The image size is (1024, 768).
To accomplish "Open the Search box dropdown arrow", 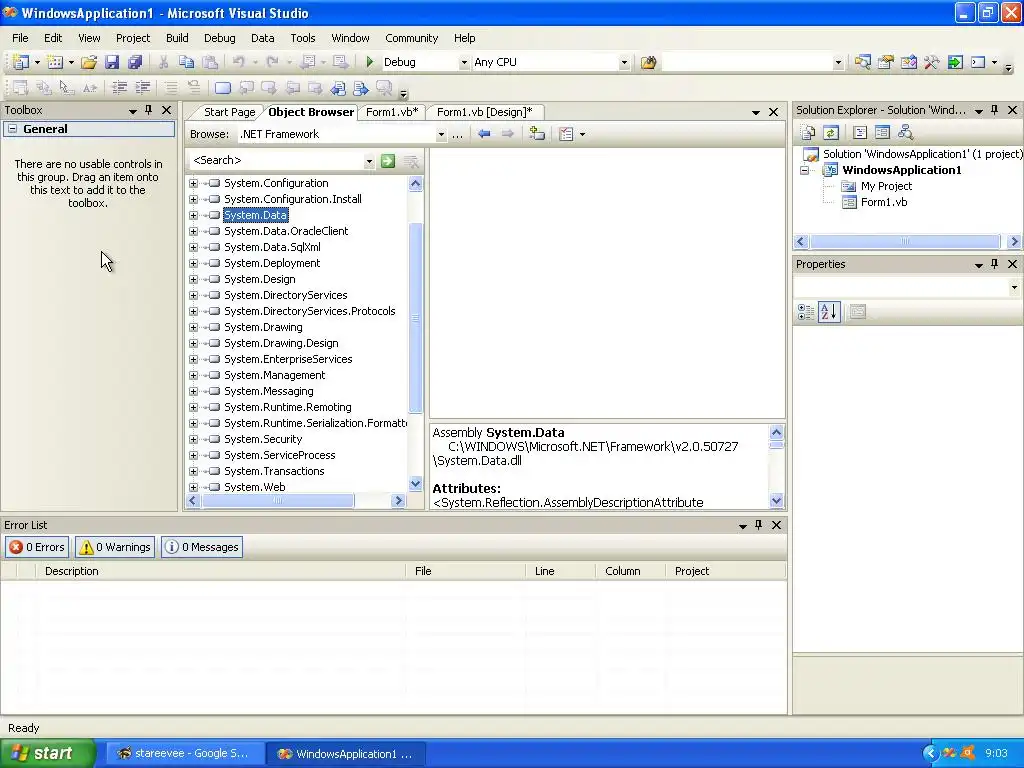I will tap(369, 161).
